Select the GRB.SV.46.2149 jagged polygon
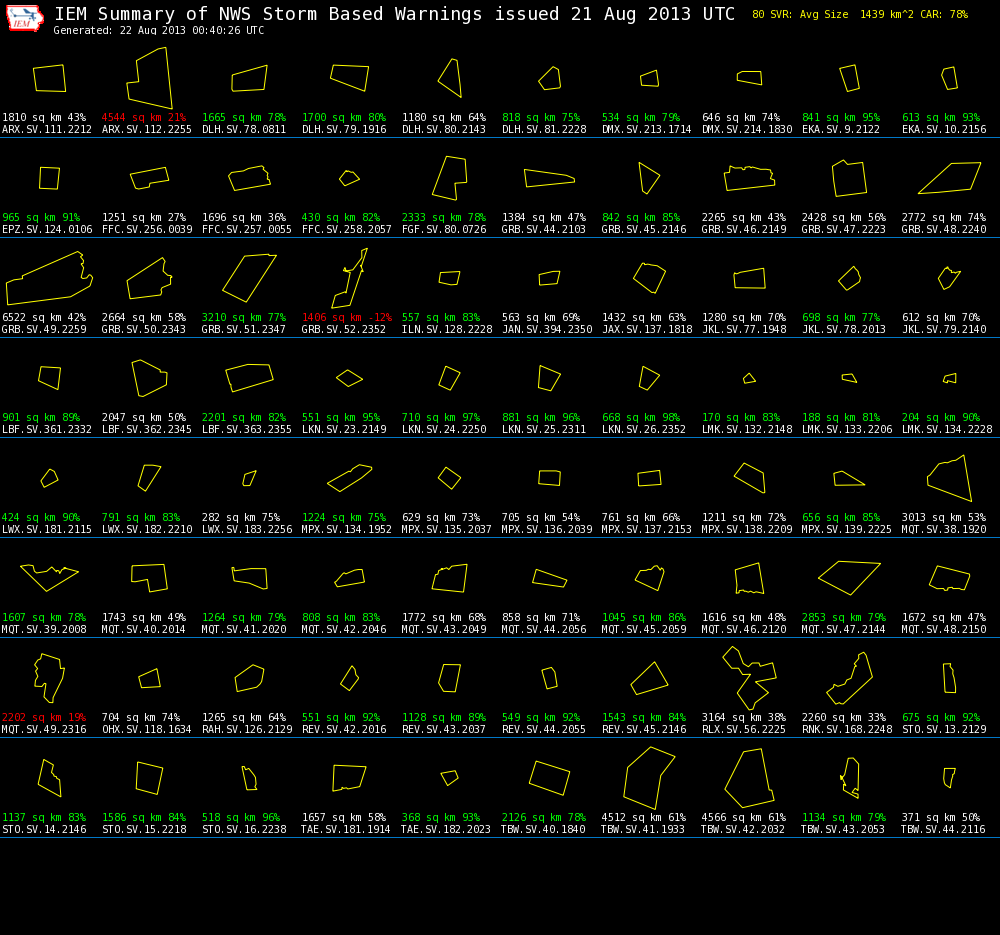Image resolution: width=1000 pixels, height=935 pixels. (749, 178)
